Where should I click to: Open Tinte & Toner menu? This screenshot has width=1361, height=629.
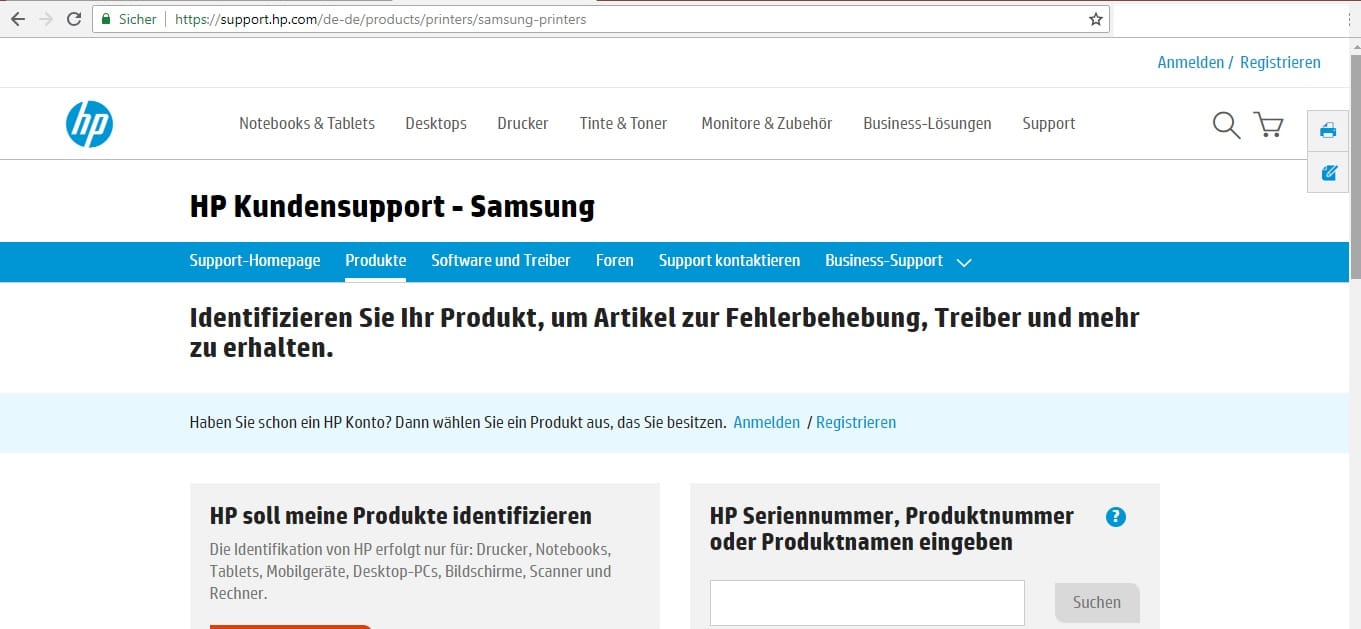click(623, 123)
